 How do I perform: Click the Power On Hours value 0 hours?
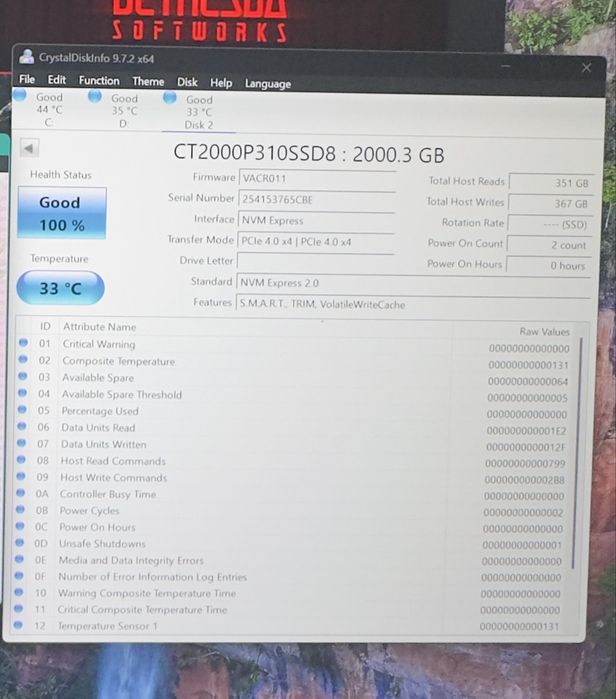click(549, 265)
